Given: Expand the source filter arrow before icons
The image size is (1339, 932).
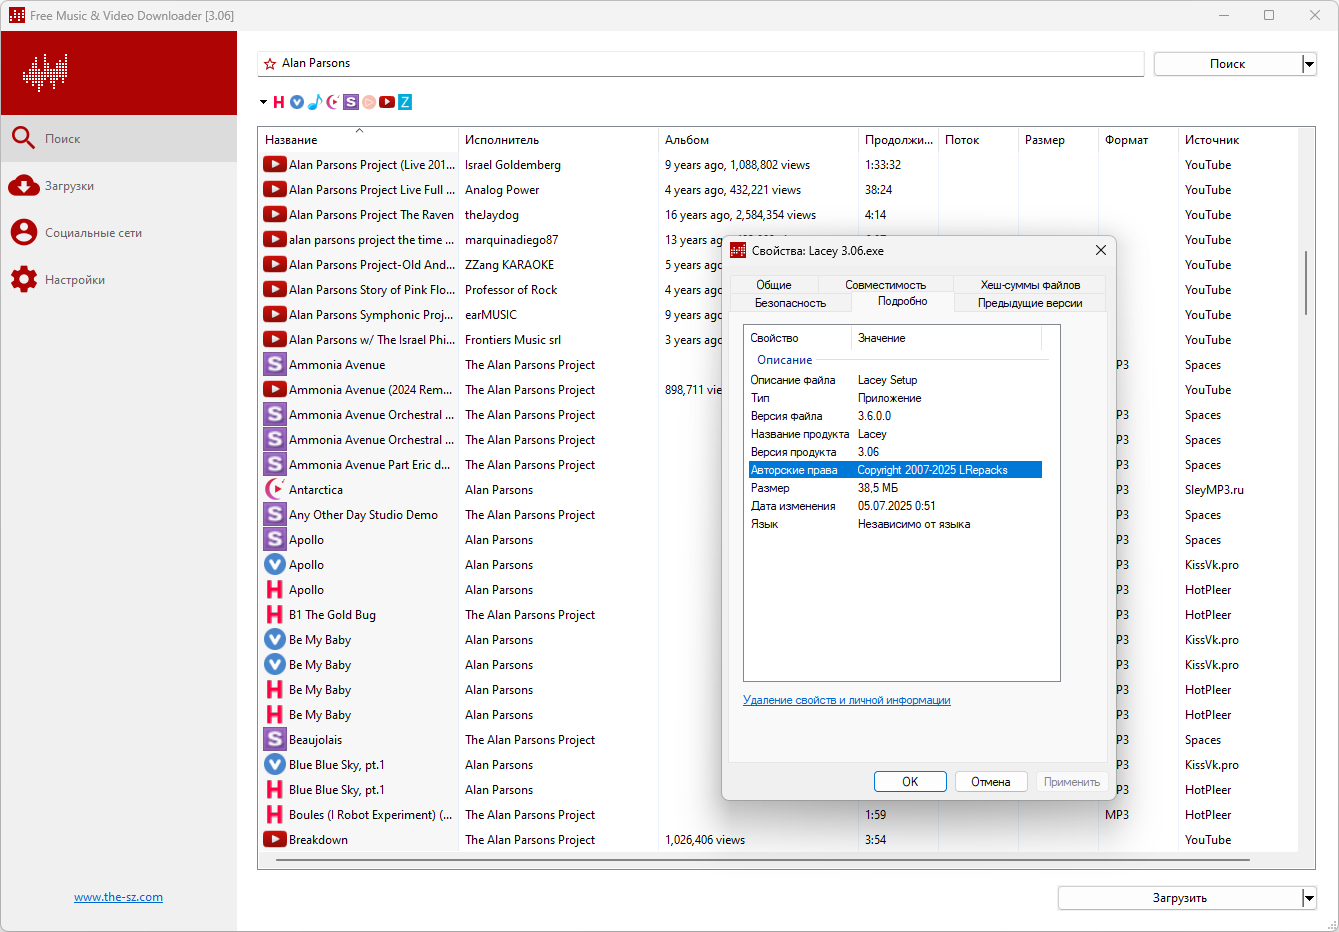Looking at the screenshot, I should click(263, 102).
